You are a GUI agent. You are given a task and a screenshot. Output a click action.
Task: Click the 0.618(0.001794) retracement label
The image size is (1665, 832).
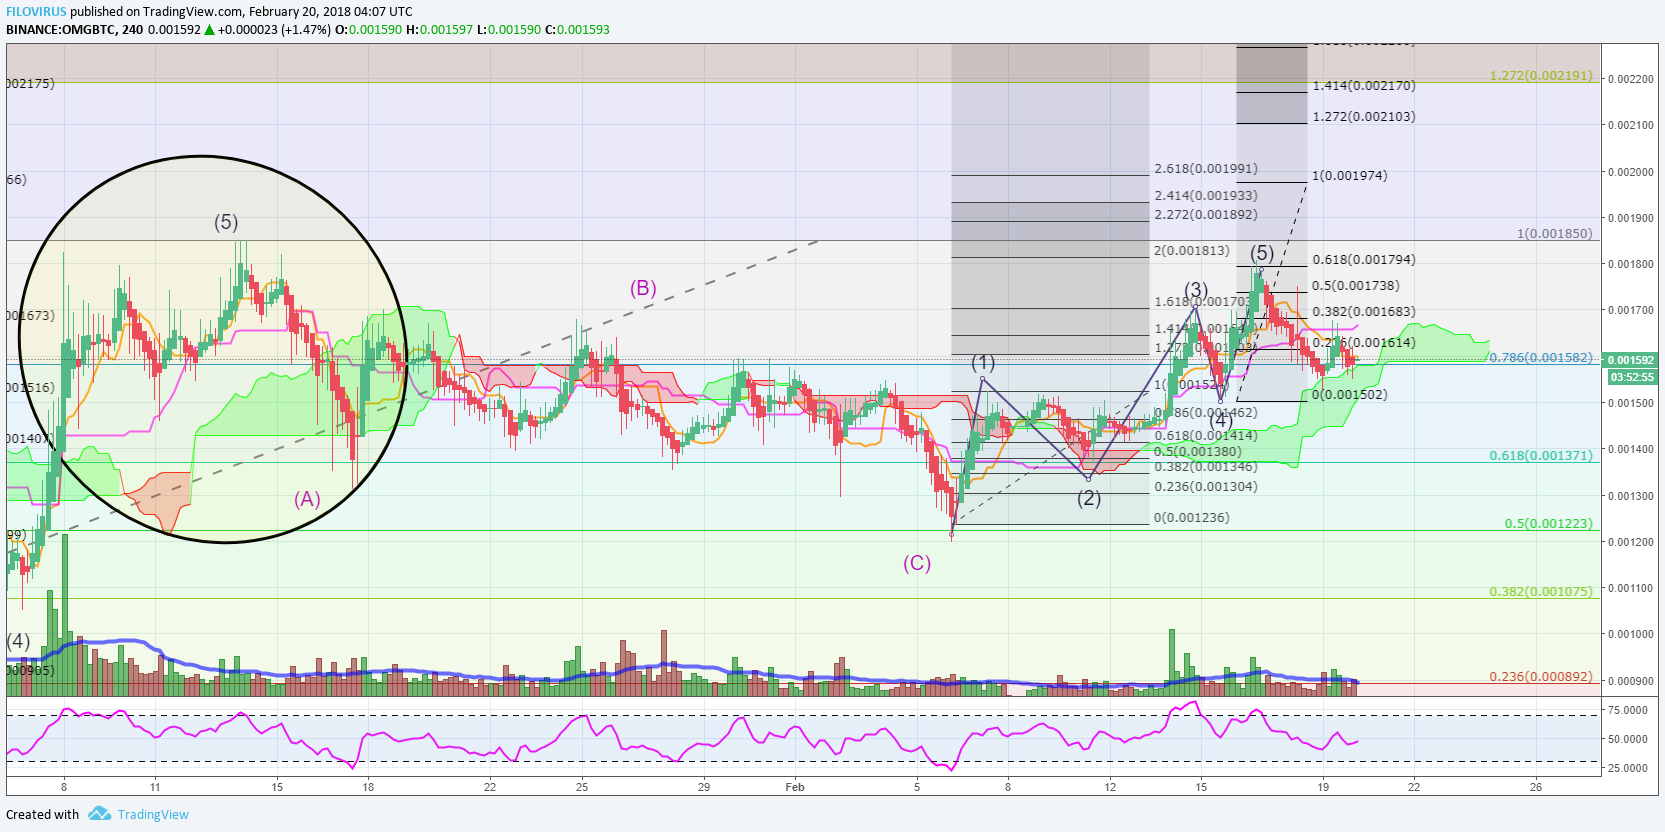pos(1364,259)
